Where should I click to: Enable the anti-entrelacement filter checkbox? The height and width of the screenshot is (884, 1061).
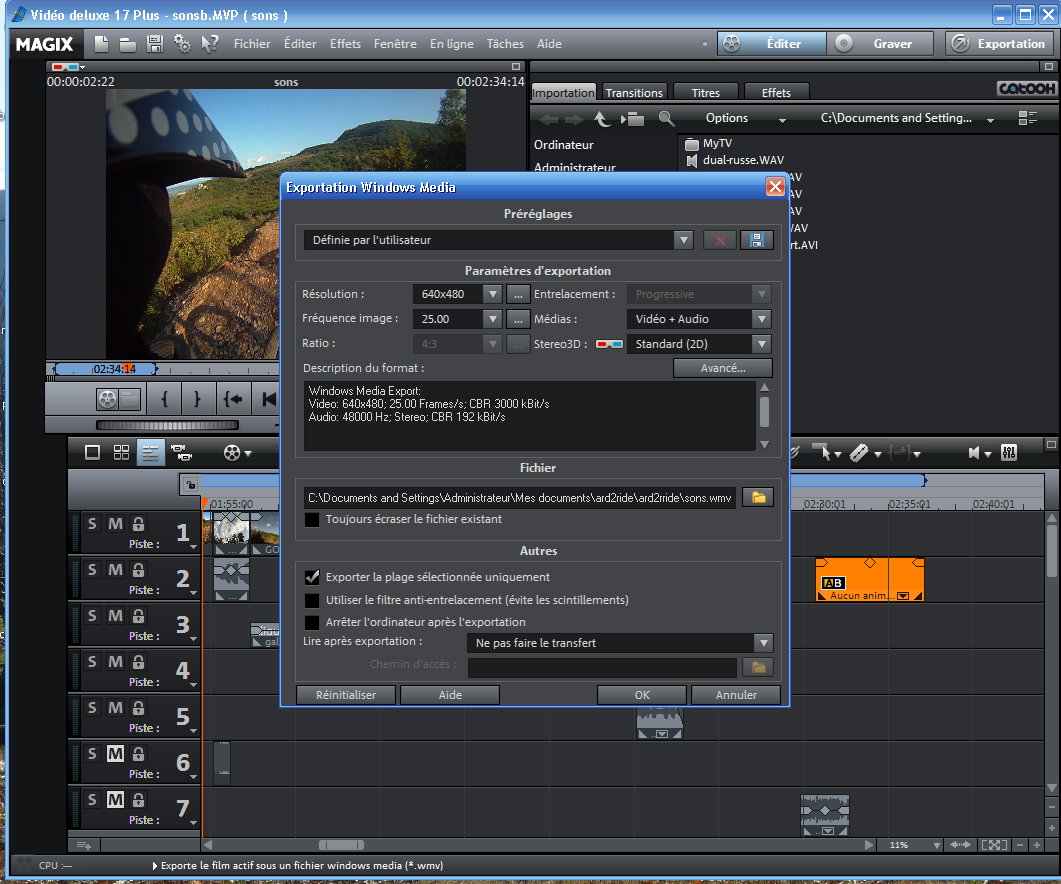[x=312, y=600]
